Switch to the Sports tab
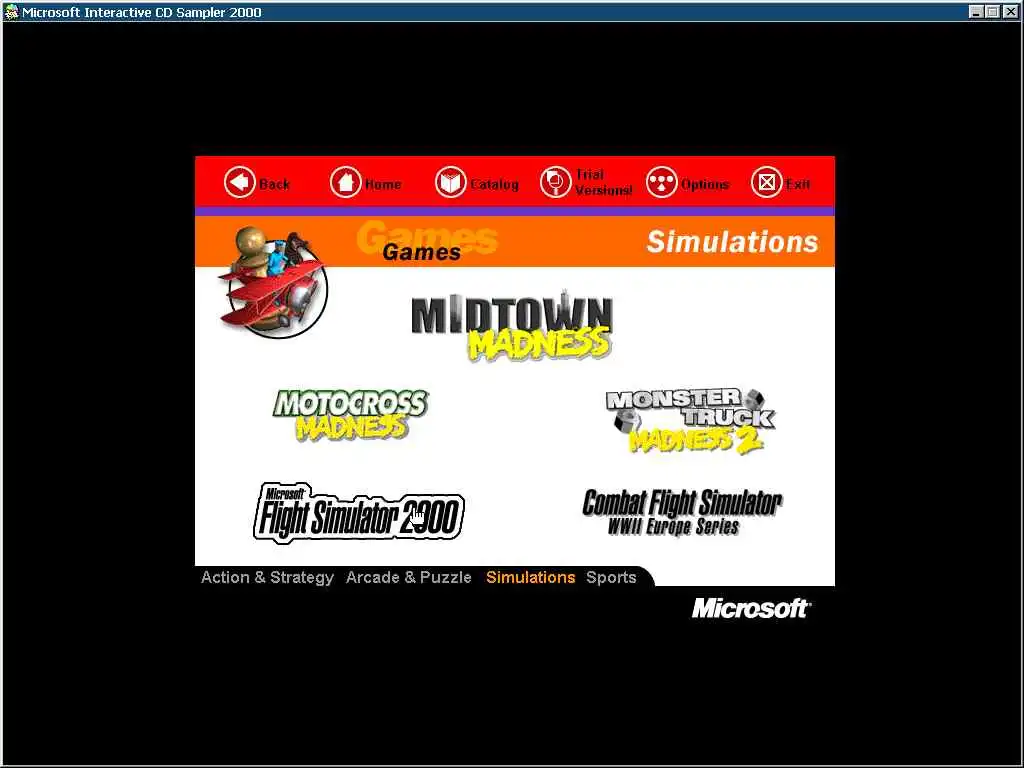 pyautogui.click(x=611, y=577)
